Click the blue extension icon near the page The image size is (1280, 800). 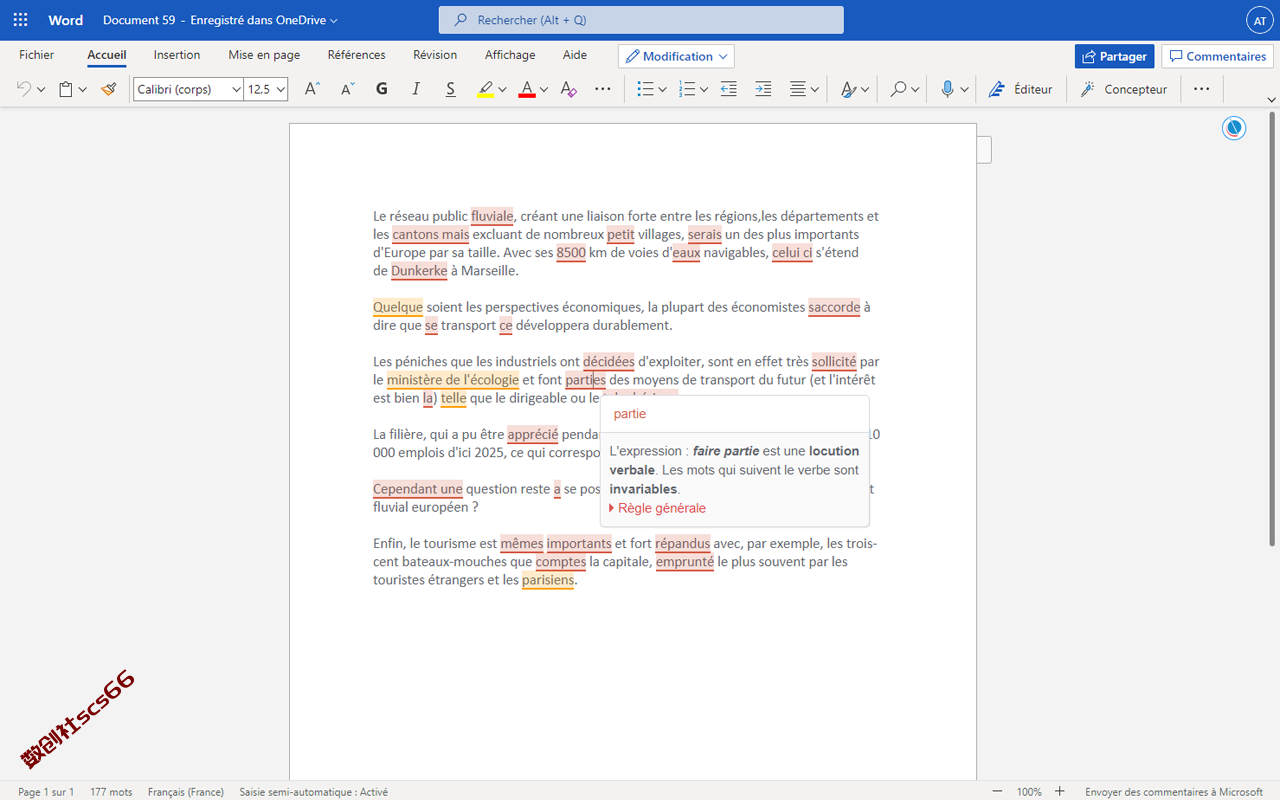point(1234,128)
